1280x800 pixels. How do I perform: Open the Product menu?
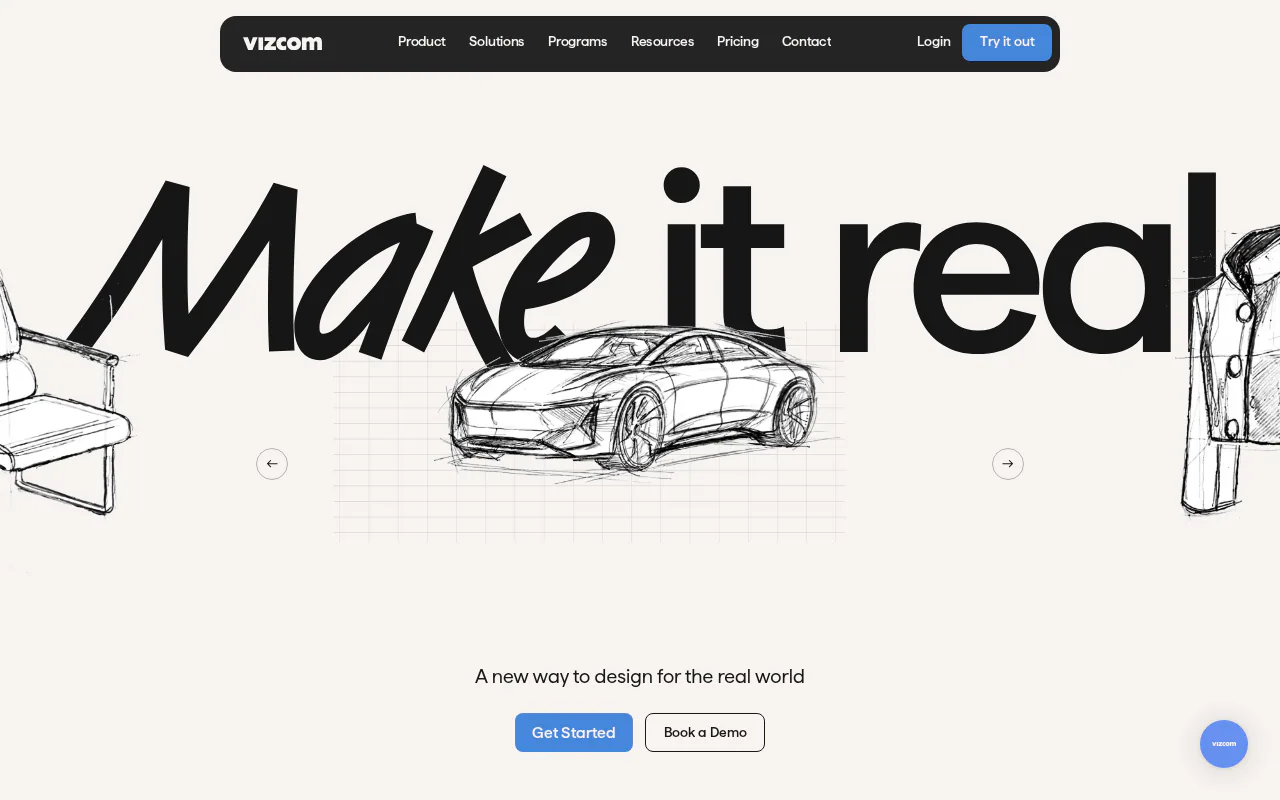coord(422,42)
